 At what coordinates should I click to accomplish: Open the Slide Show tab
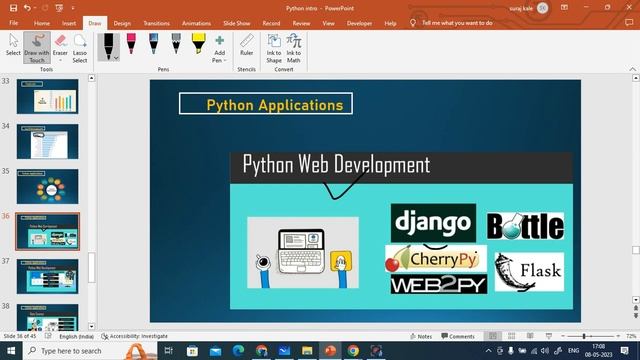[237, 23]
